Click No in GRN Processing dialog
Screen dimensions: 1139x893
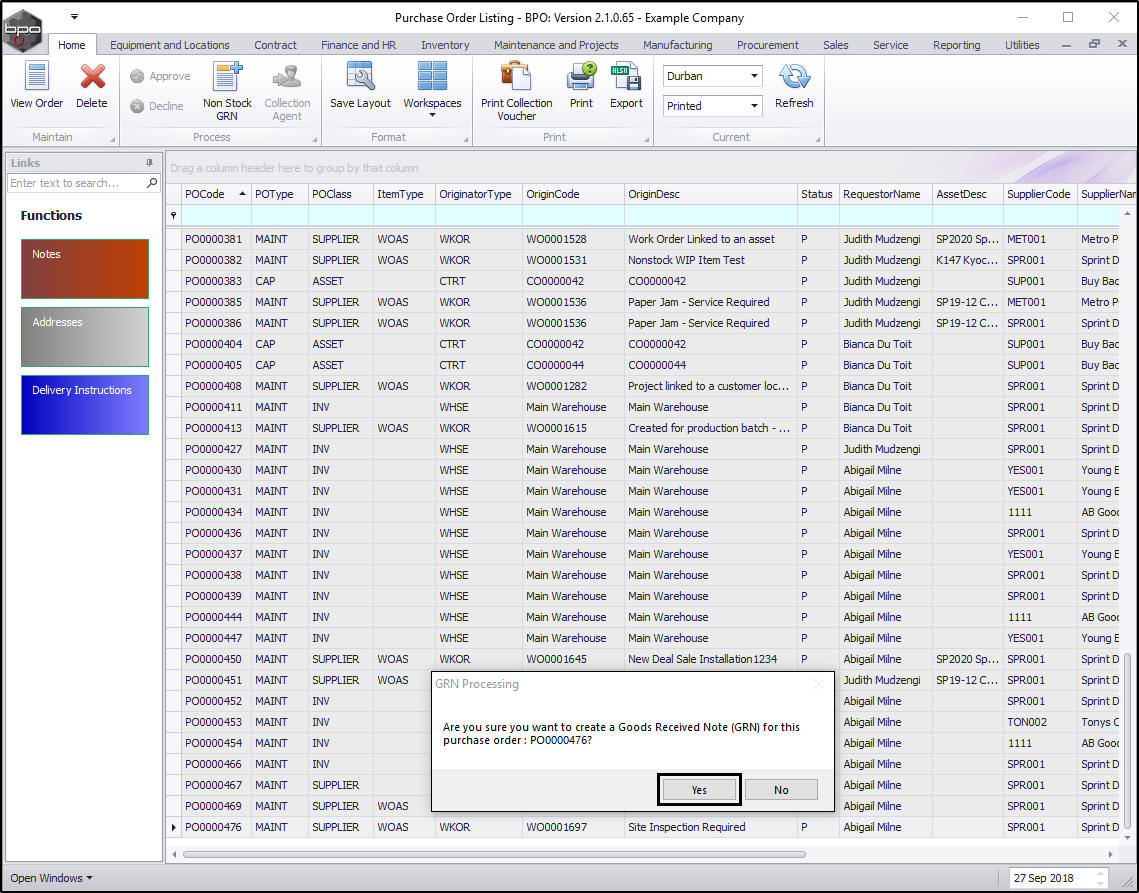point(781,790)
